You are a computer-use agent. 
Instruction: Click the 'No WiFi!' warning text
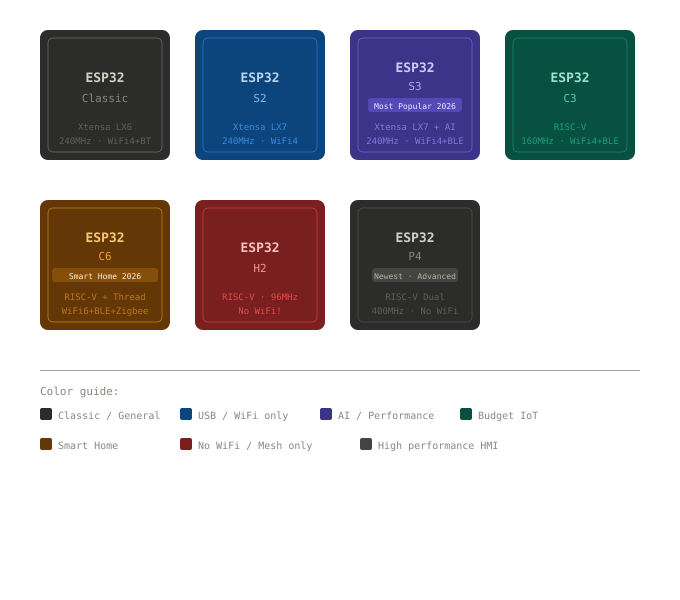260,310
